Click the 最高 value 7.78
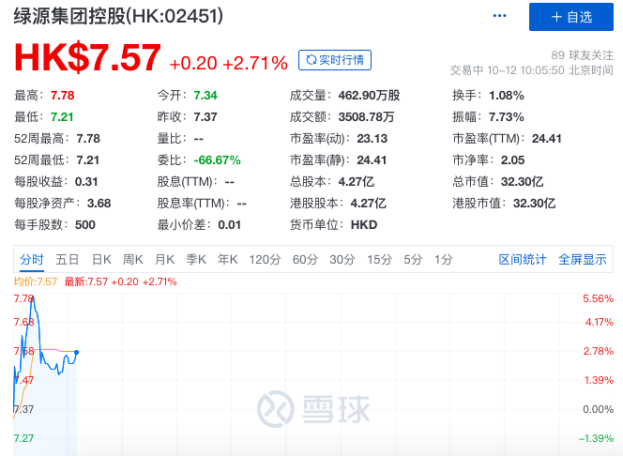 (62, 96)
